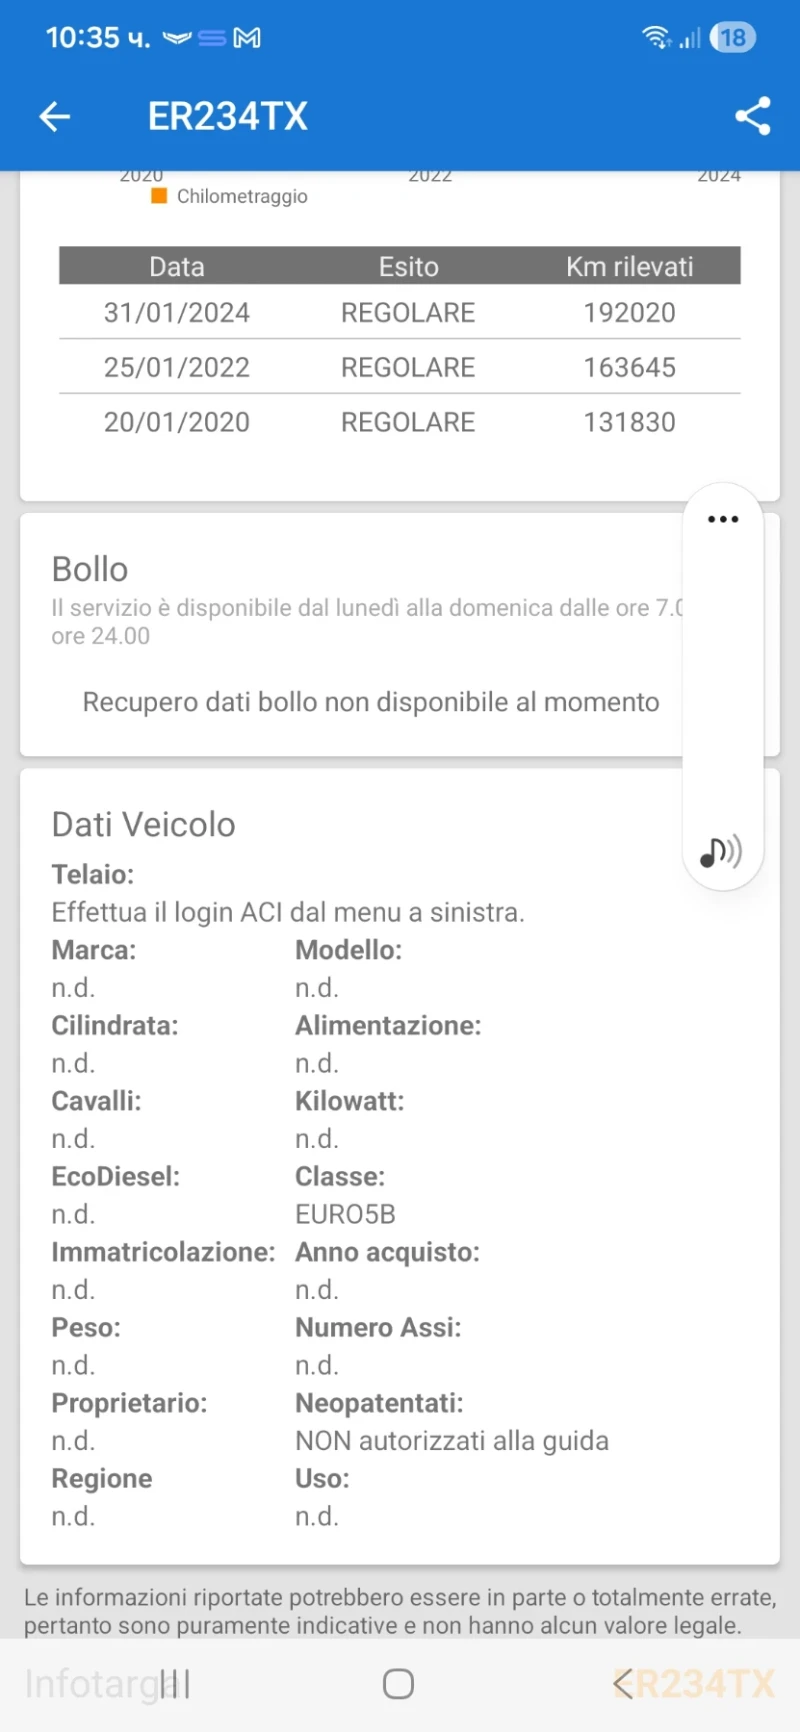Open the three-dots floating menu
Screen dimensions: 800x1732
tap(722, 519)
